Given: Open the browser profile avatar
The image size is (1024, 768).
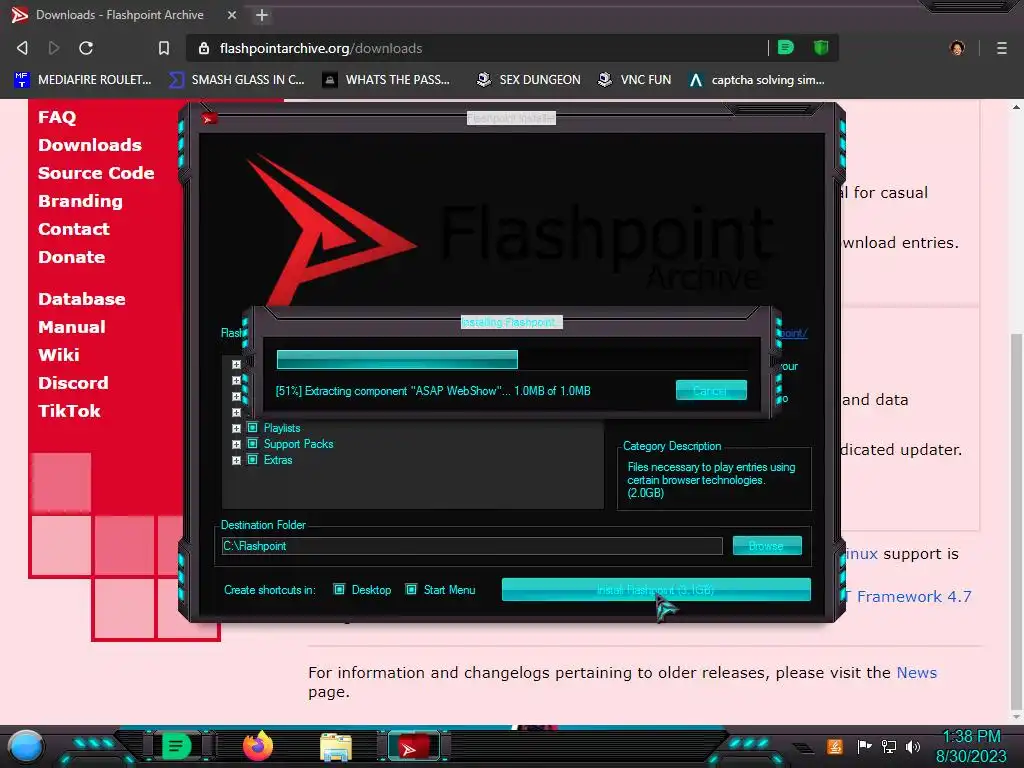Looking at the screenshot, I should coord(957,48).
